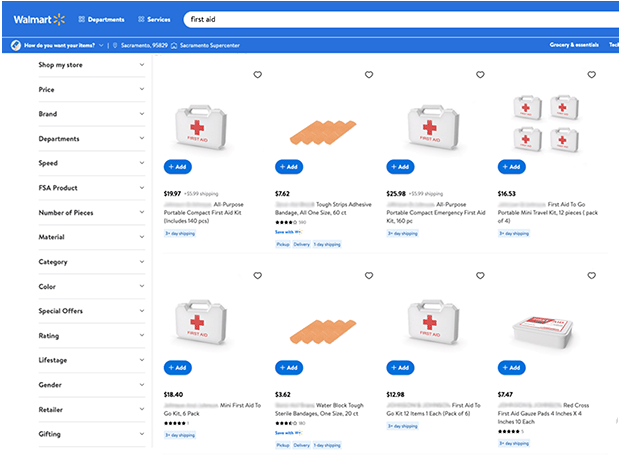This screenshot has height=463, width=620.
Task: Heart the $18.40 Mini First Aid kit
Action: [x=257, y=275]
